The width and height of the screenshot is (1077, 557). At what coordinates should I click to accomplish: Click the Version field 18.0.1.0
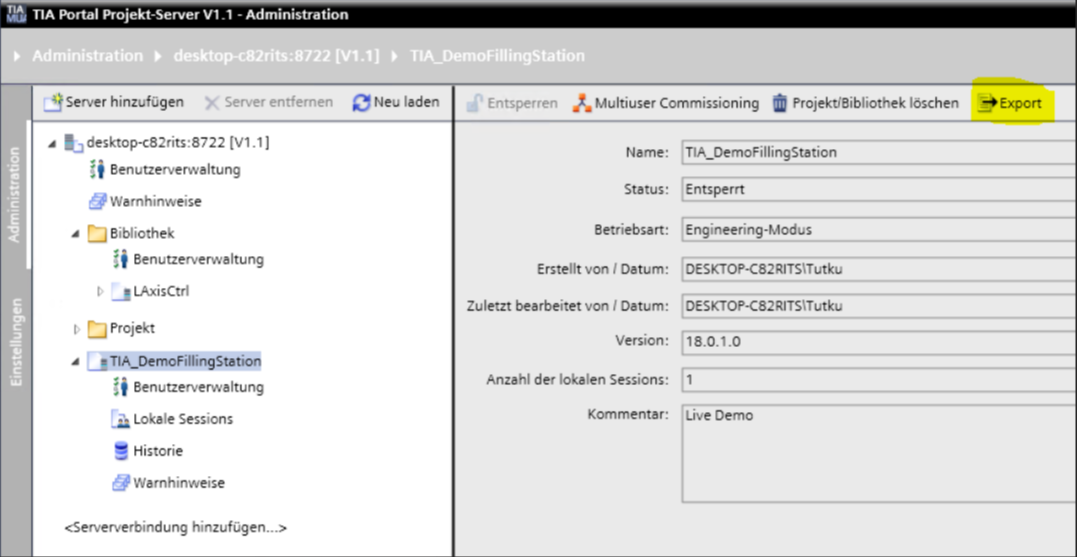coord(878,341)
